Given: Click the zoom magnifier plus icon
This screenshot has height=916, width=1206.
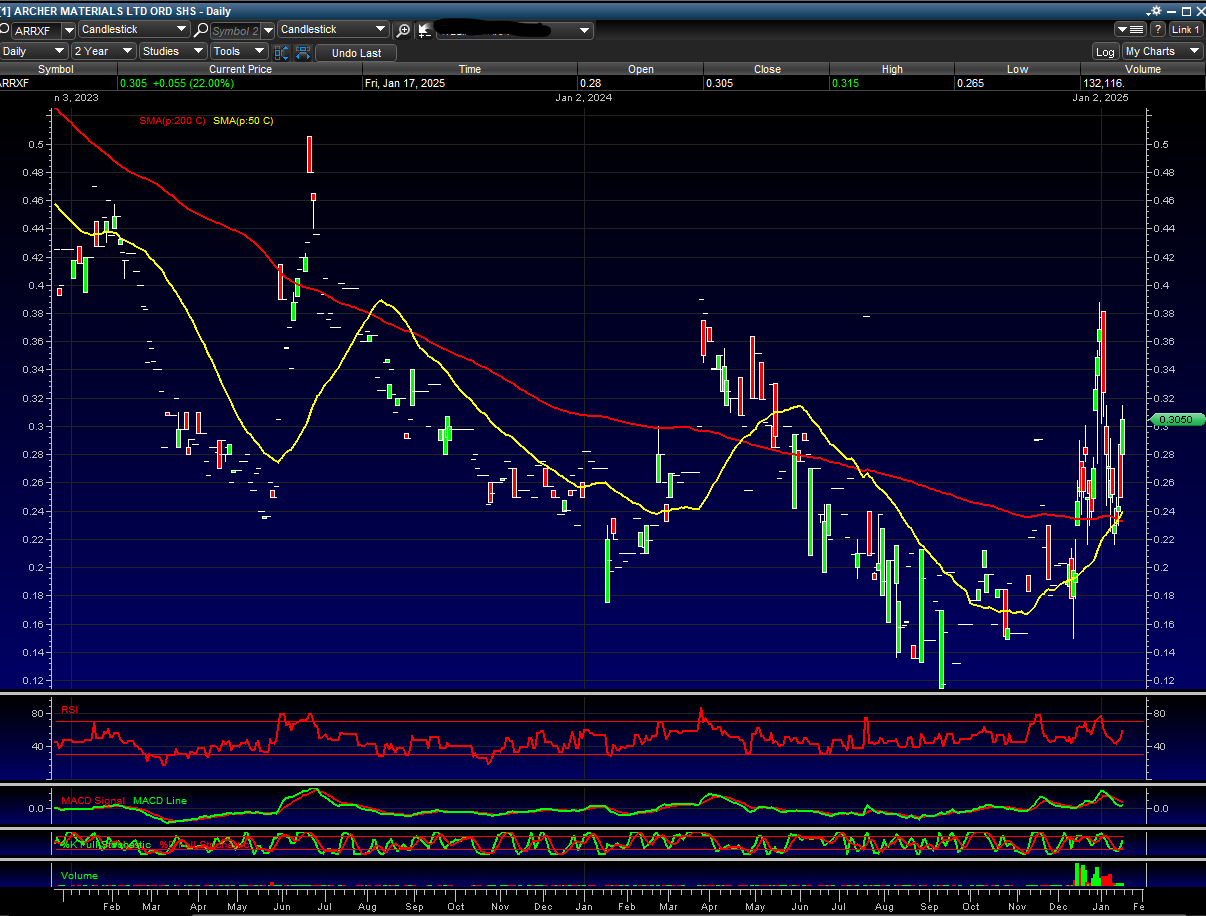Looking at the screenshot, I should point(403,30).
